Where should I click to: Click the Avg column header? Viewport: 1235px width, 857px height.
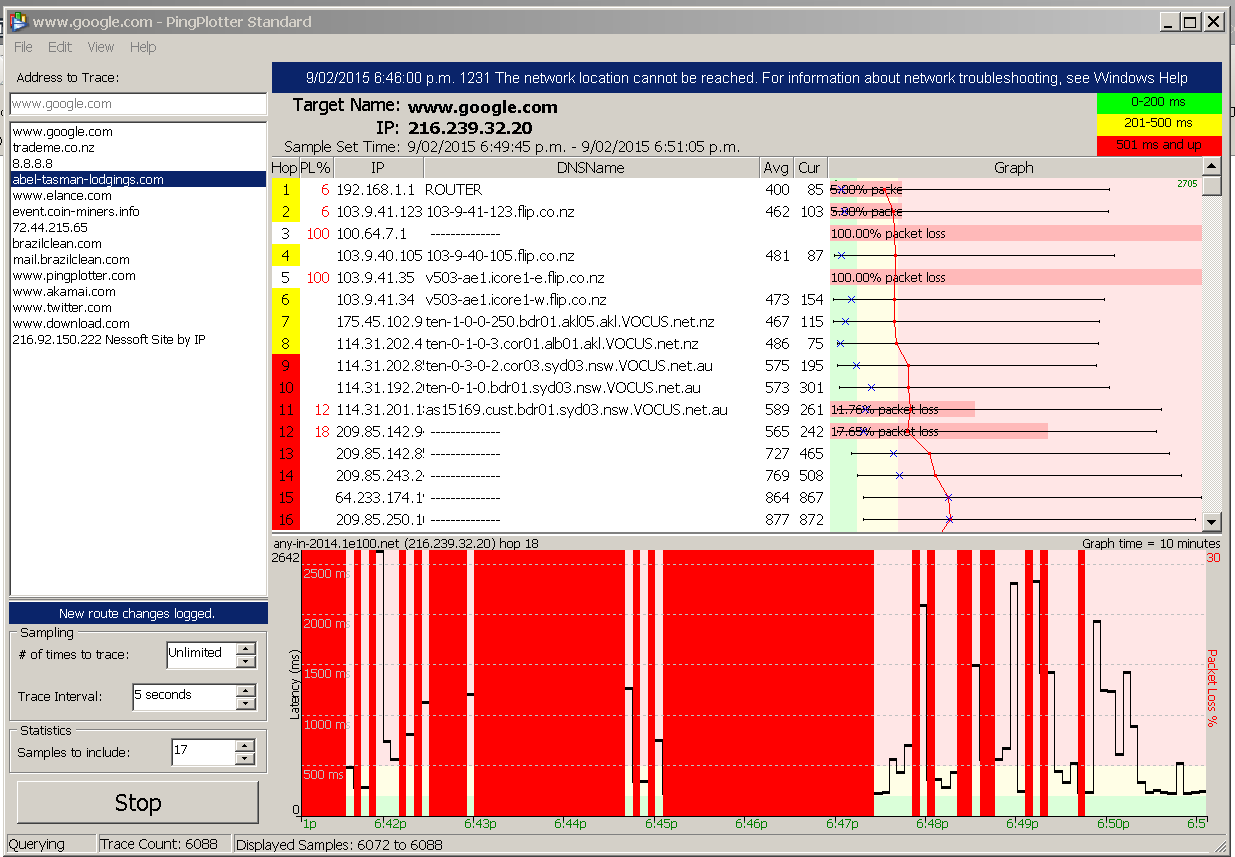[775, 168]
